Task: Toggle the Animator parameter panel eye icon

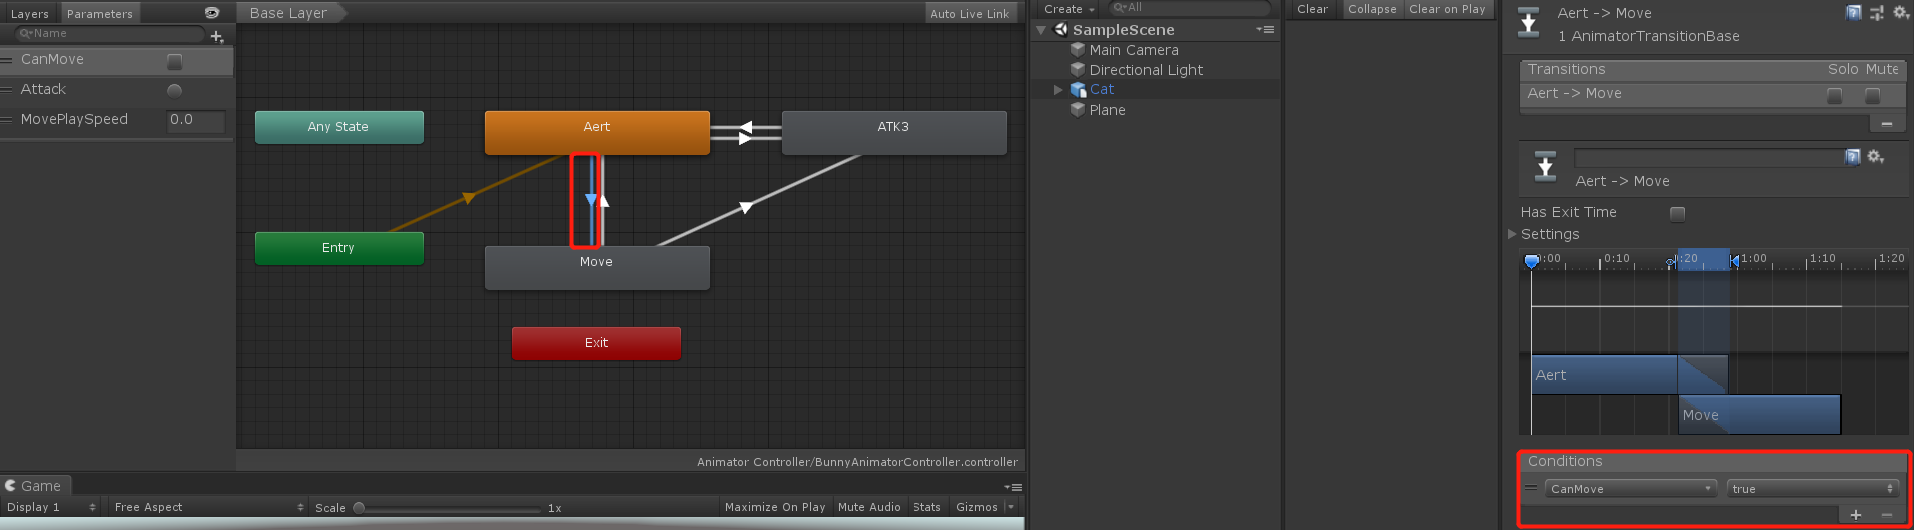Action: click(212, 13)
